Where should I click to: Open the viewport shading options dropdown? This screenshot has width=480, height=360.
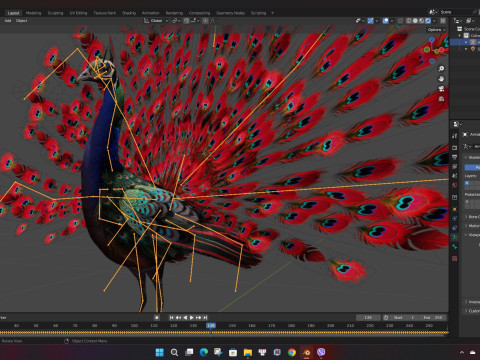coord(434,21)
